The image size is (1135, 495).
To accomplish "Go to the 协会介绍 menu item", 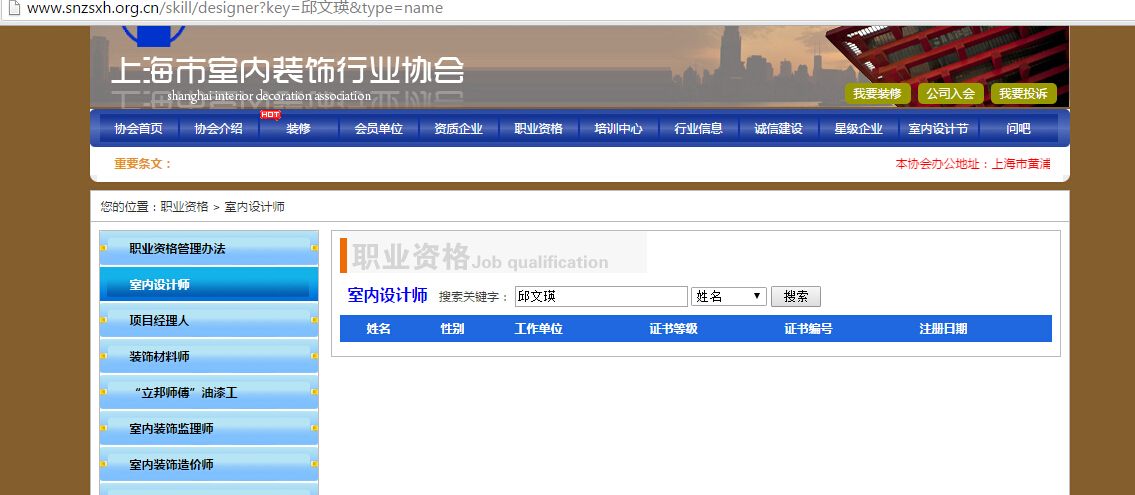I will pos(218,129).
